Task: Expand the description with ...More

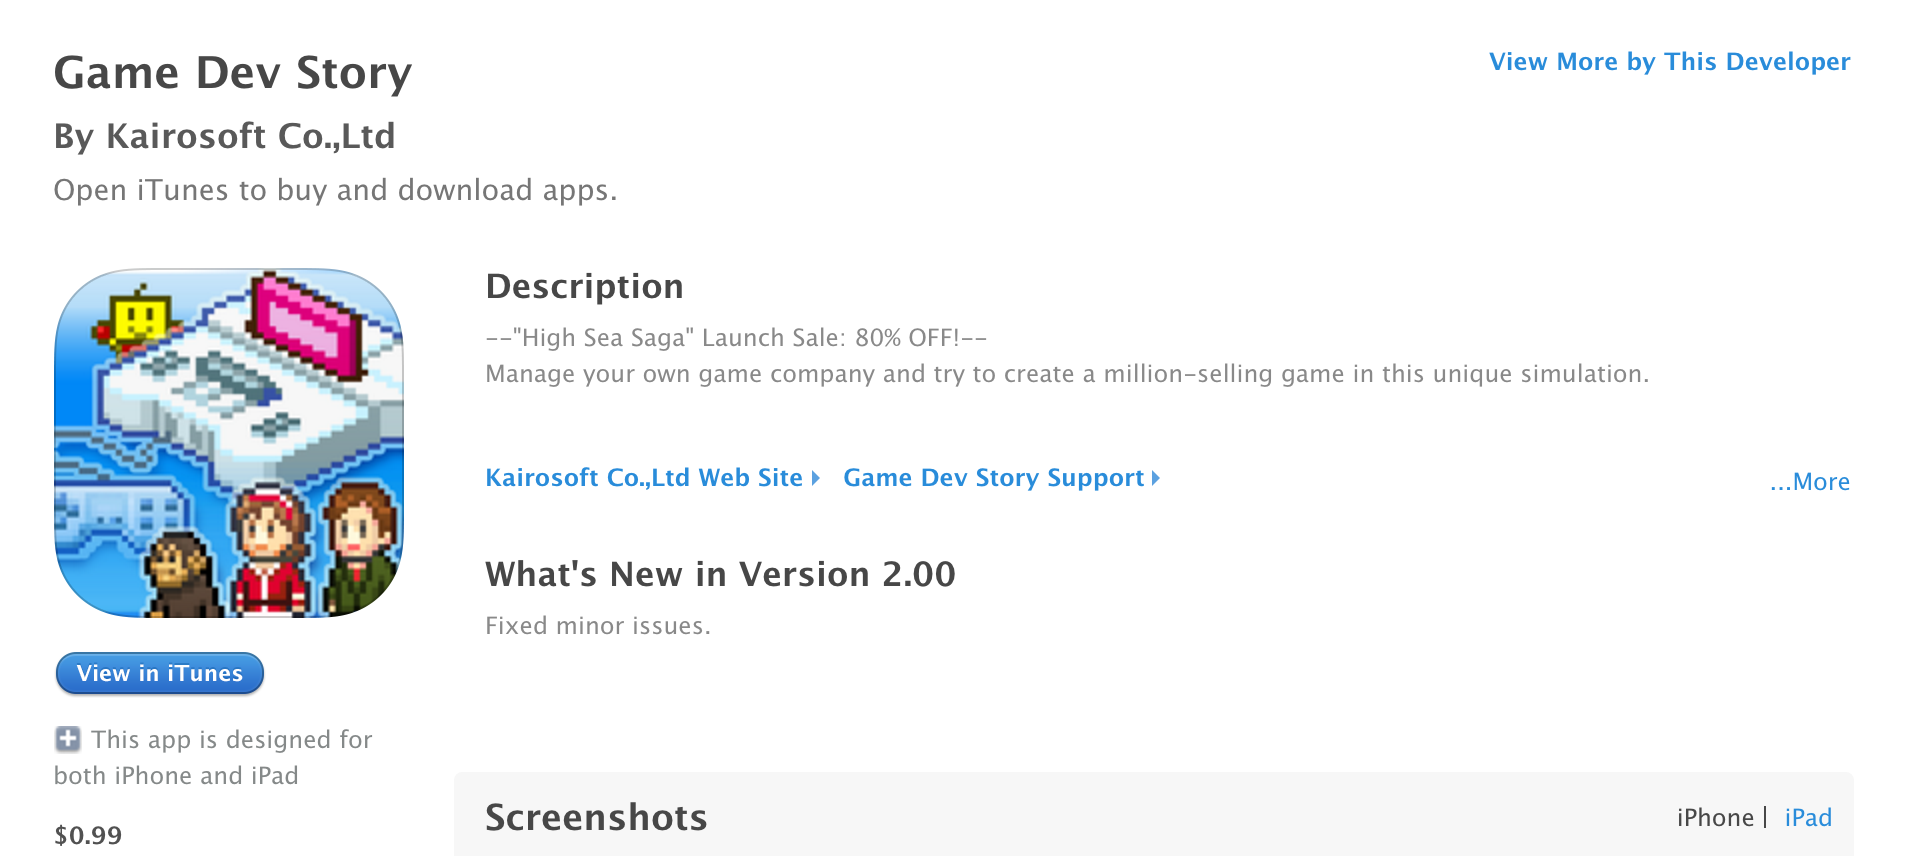Action: 1809,482
